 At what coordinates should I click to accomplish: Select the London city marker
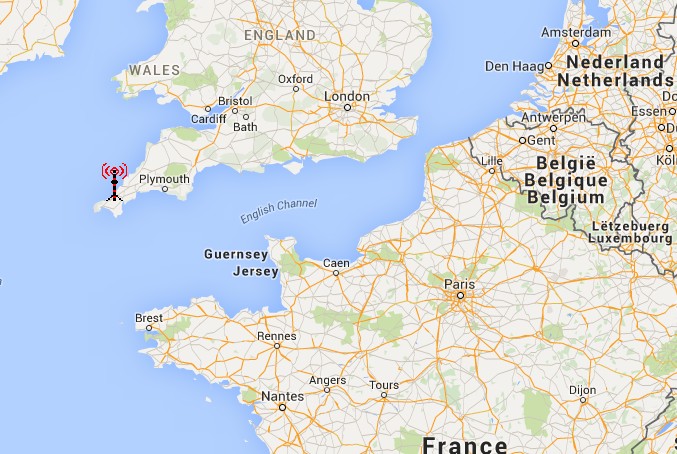[348, 107]
